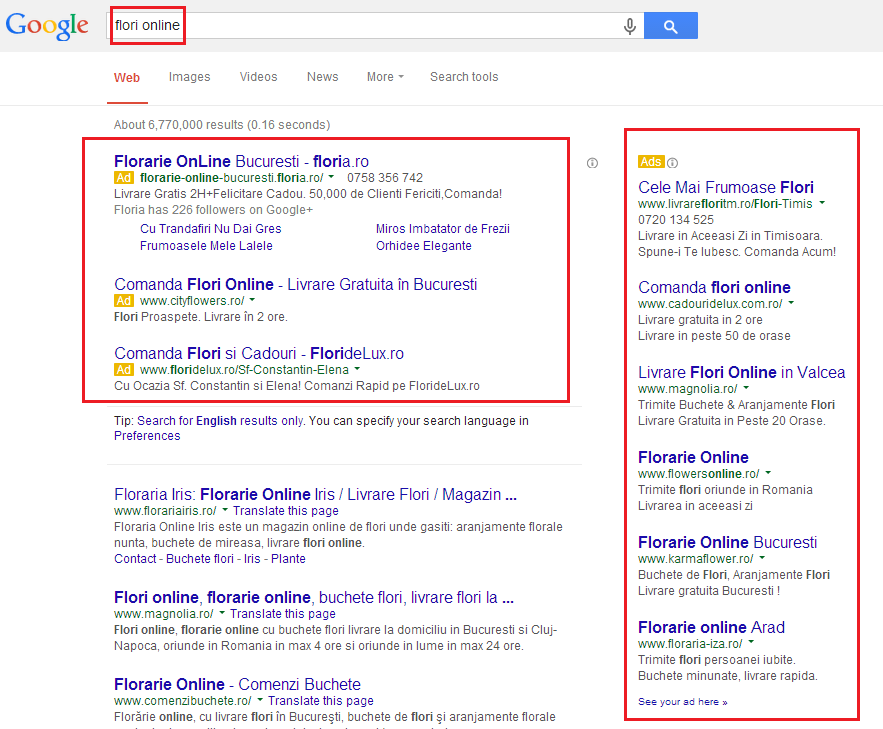The image size is (883, 729).
Task: Expand dropdown arrow beside www.flowersonline.ro URL
Action: point(768,473)
